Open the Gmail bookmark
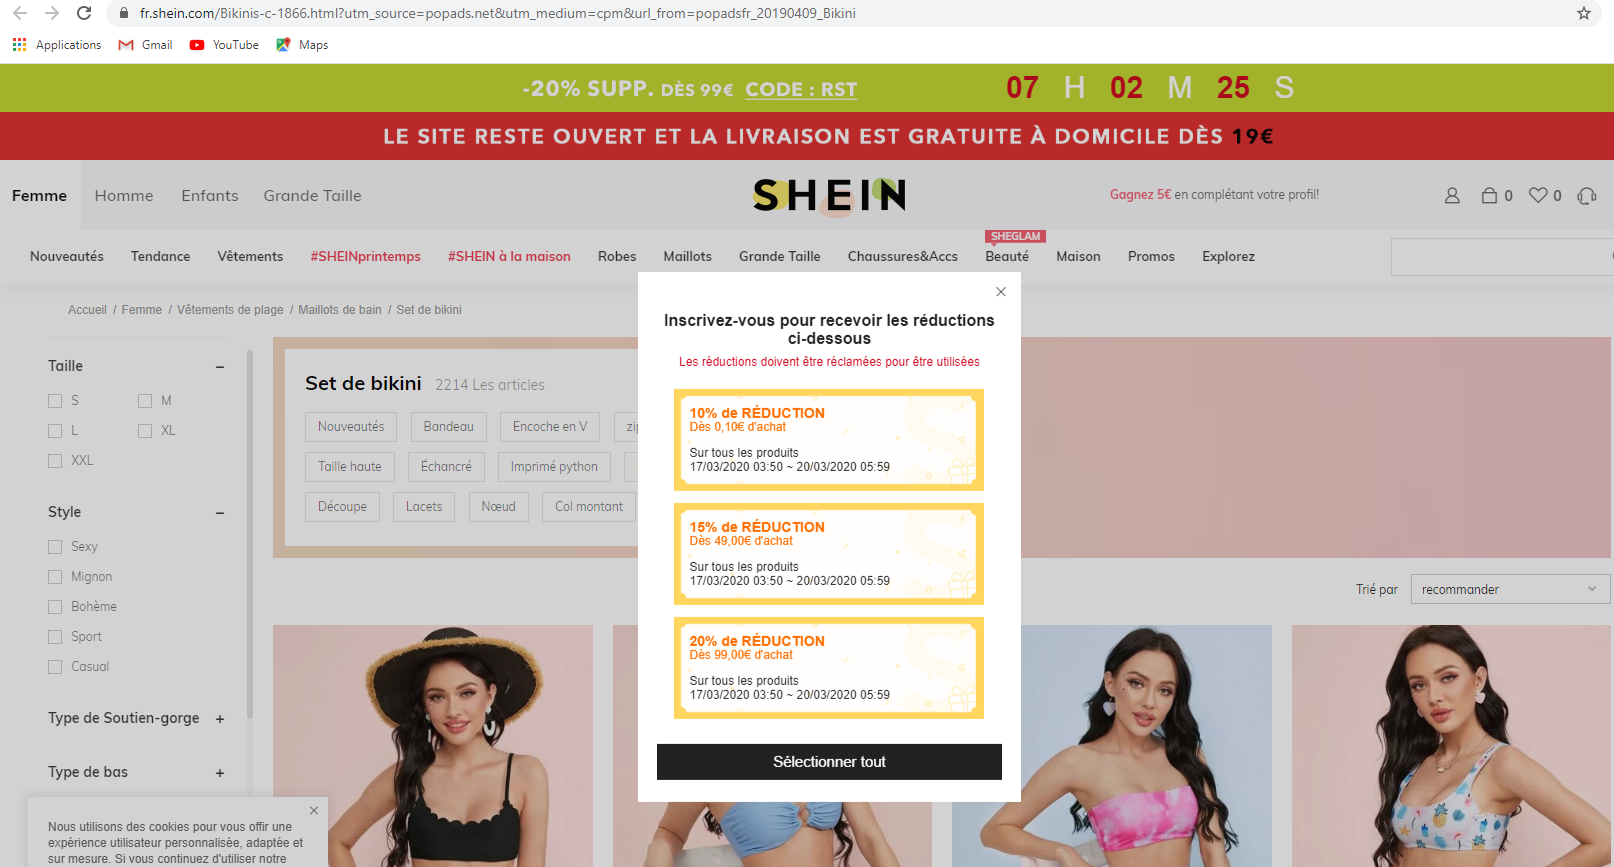Screen dimensions: 1614x867 (145, 45)
